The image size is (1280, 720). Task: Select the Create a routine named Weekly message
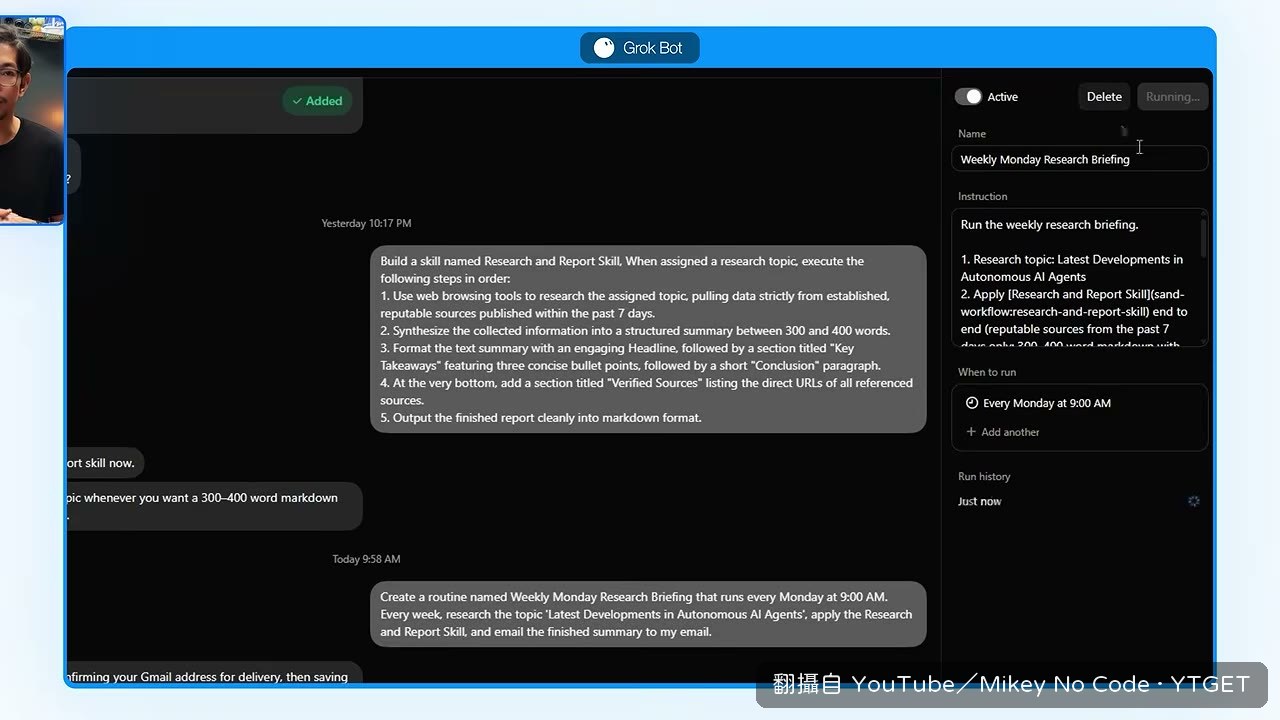click(648, 614)
